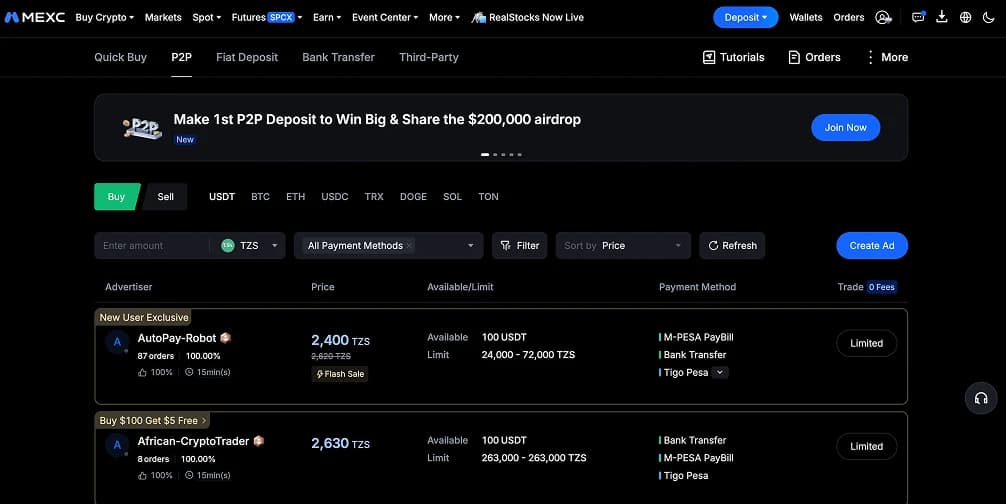Switch to Quick Buy tab
Image resolution: width=1006 pixels, height=504 pixels.
point(121,57)
